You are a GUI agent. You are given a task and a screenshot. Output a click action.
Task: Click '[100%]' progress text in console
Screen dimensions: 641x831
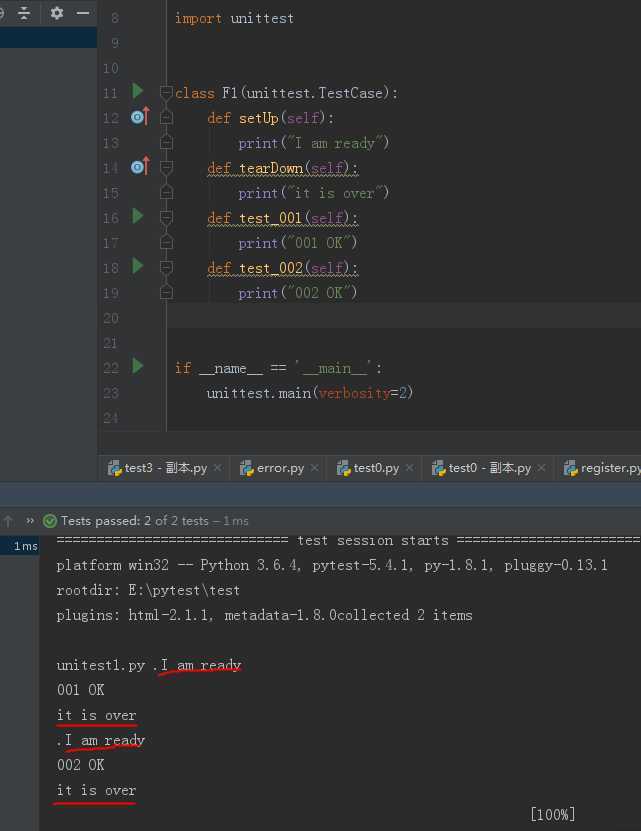click(x=552, y=815)
